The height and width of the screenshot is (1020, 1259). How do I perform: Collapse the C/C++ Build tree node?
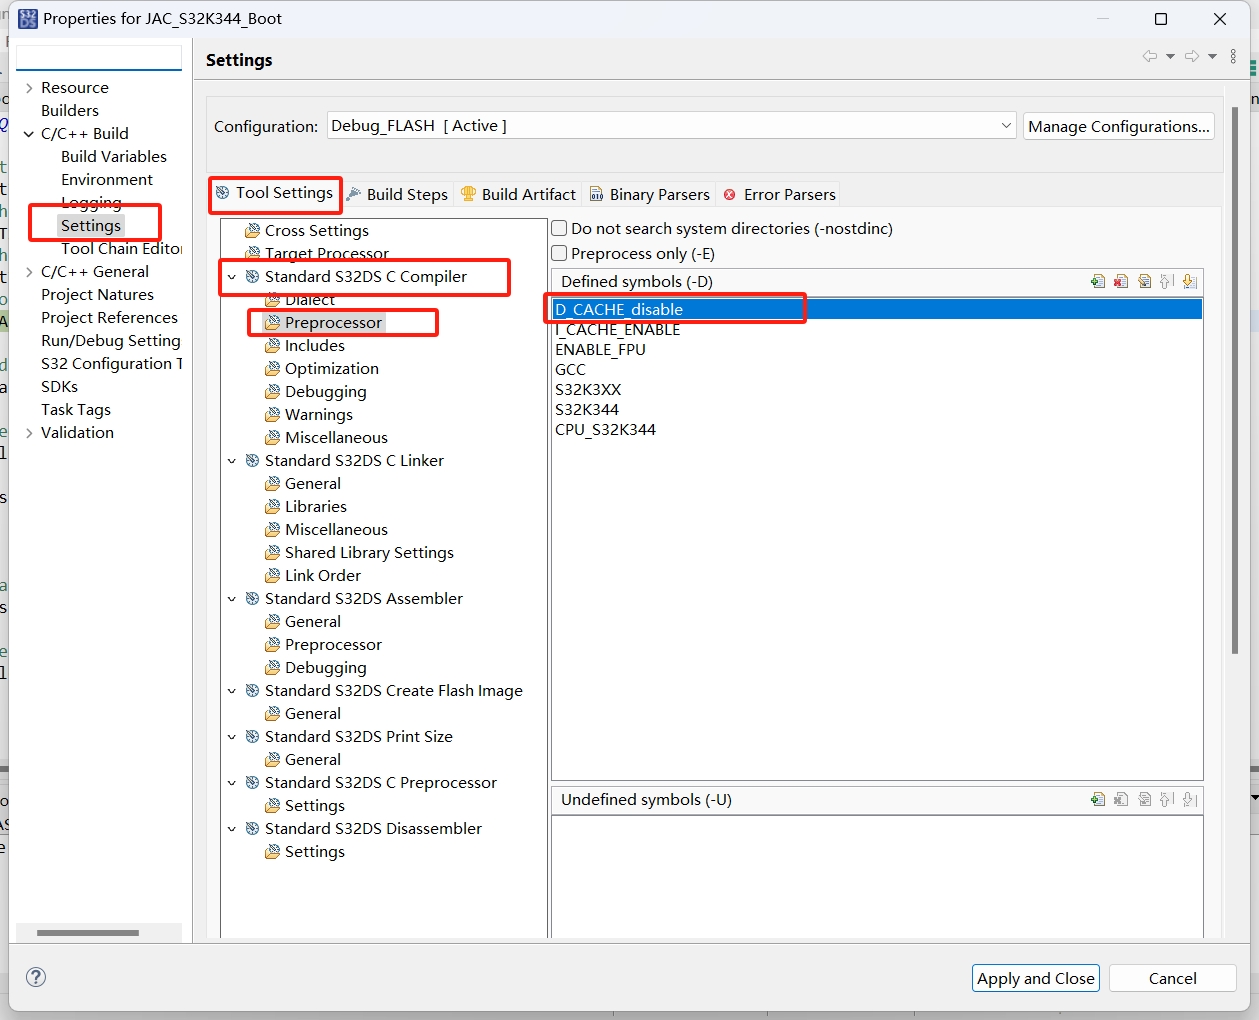[x=29, y=134]
